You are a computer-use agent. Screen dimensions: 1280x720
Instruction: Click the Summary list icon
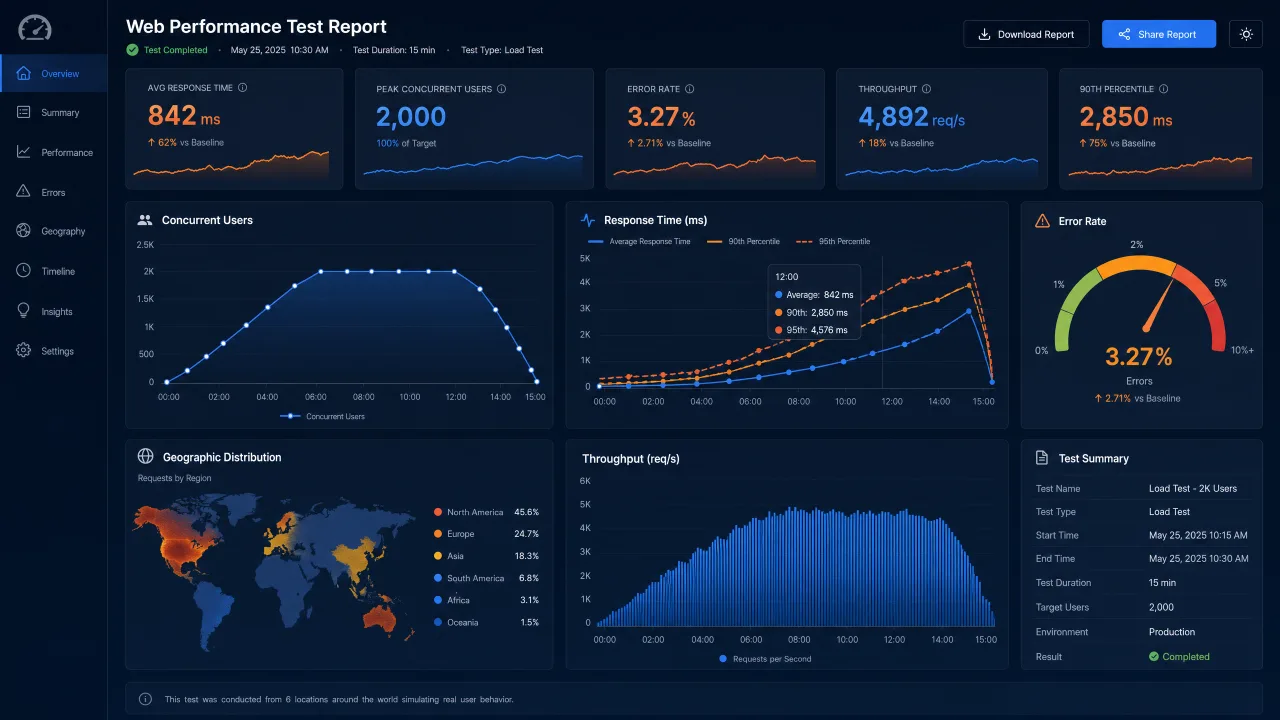pyautogui.click(x=24, y=112)
